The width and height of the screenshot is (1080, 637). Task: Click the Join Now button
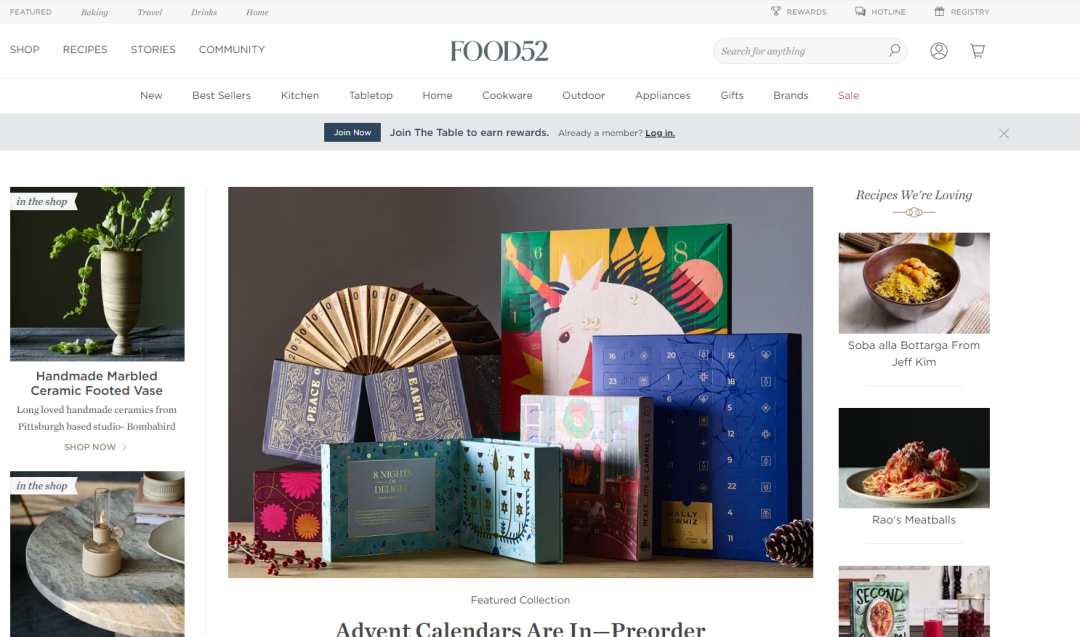coord(352,132)
